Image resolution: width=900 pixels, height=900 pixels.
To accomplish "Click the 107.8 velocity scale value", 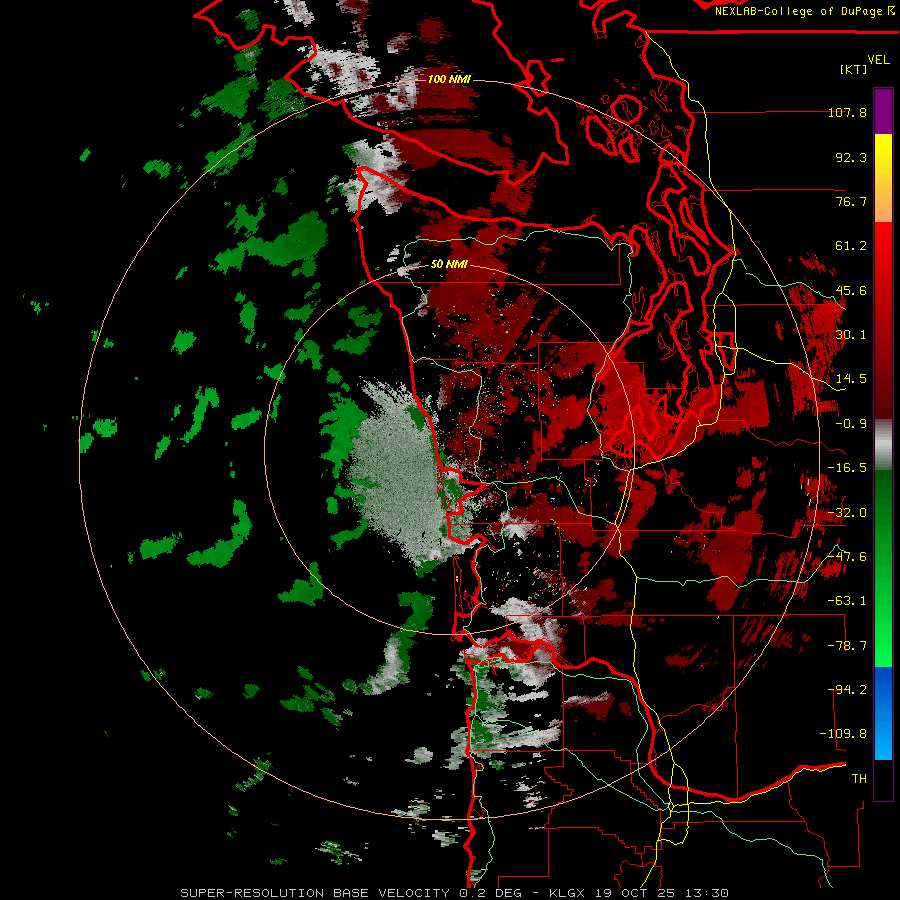I will tap(847, 112).
